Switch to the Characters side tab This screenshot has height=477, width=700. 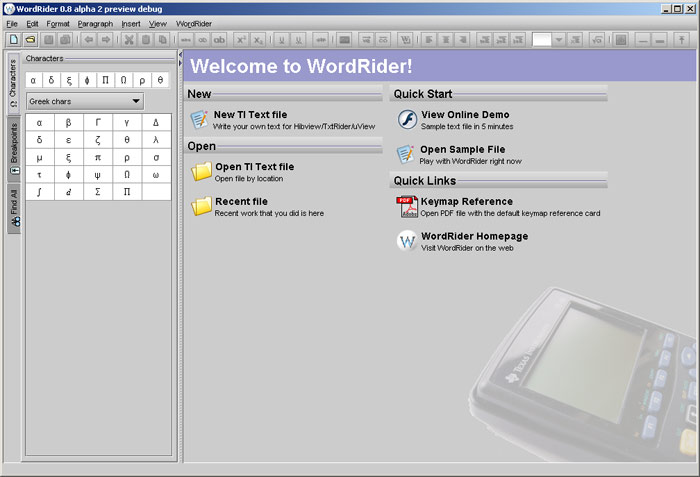click(x=13, y=83)
